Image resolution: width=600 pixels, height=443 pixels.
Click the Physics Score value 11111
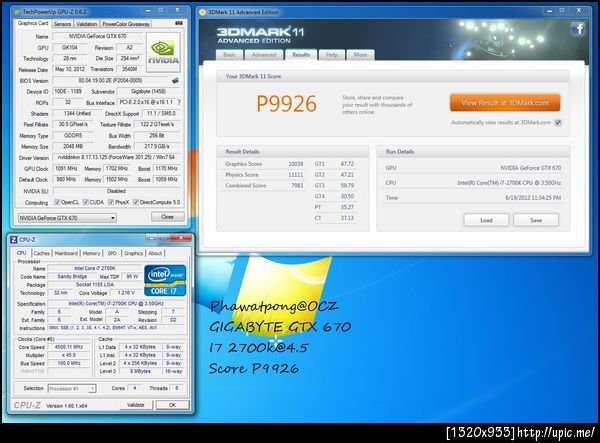coord(295,174)
